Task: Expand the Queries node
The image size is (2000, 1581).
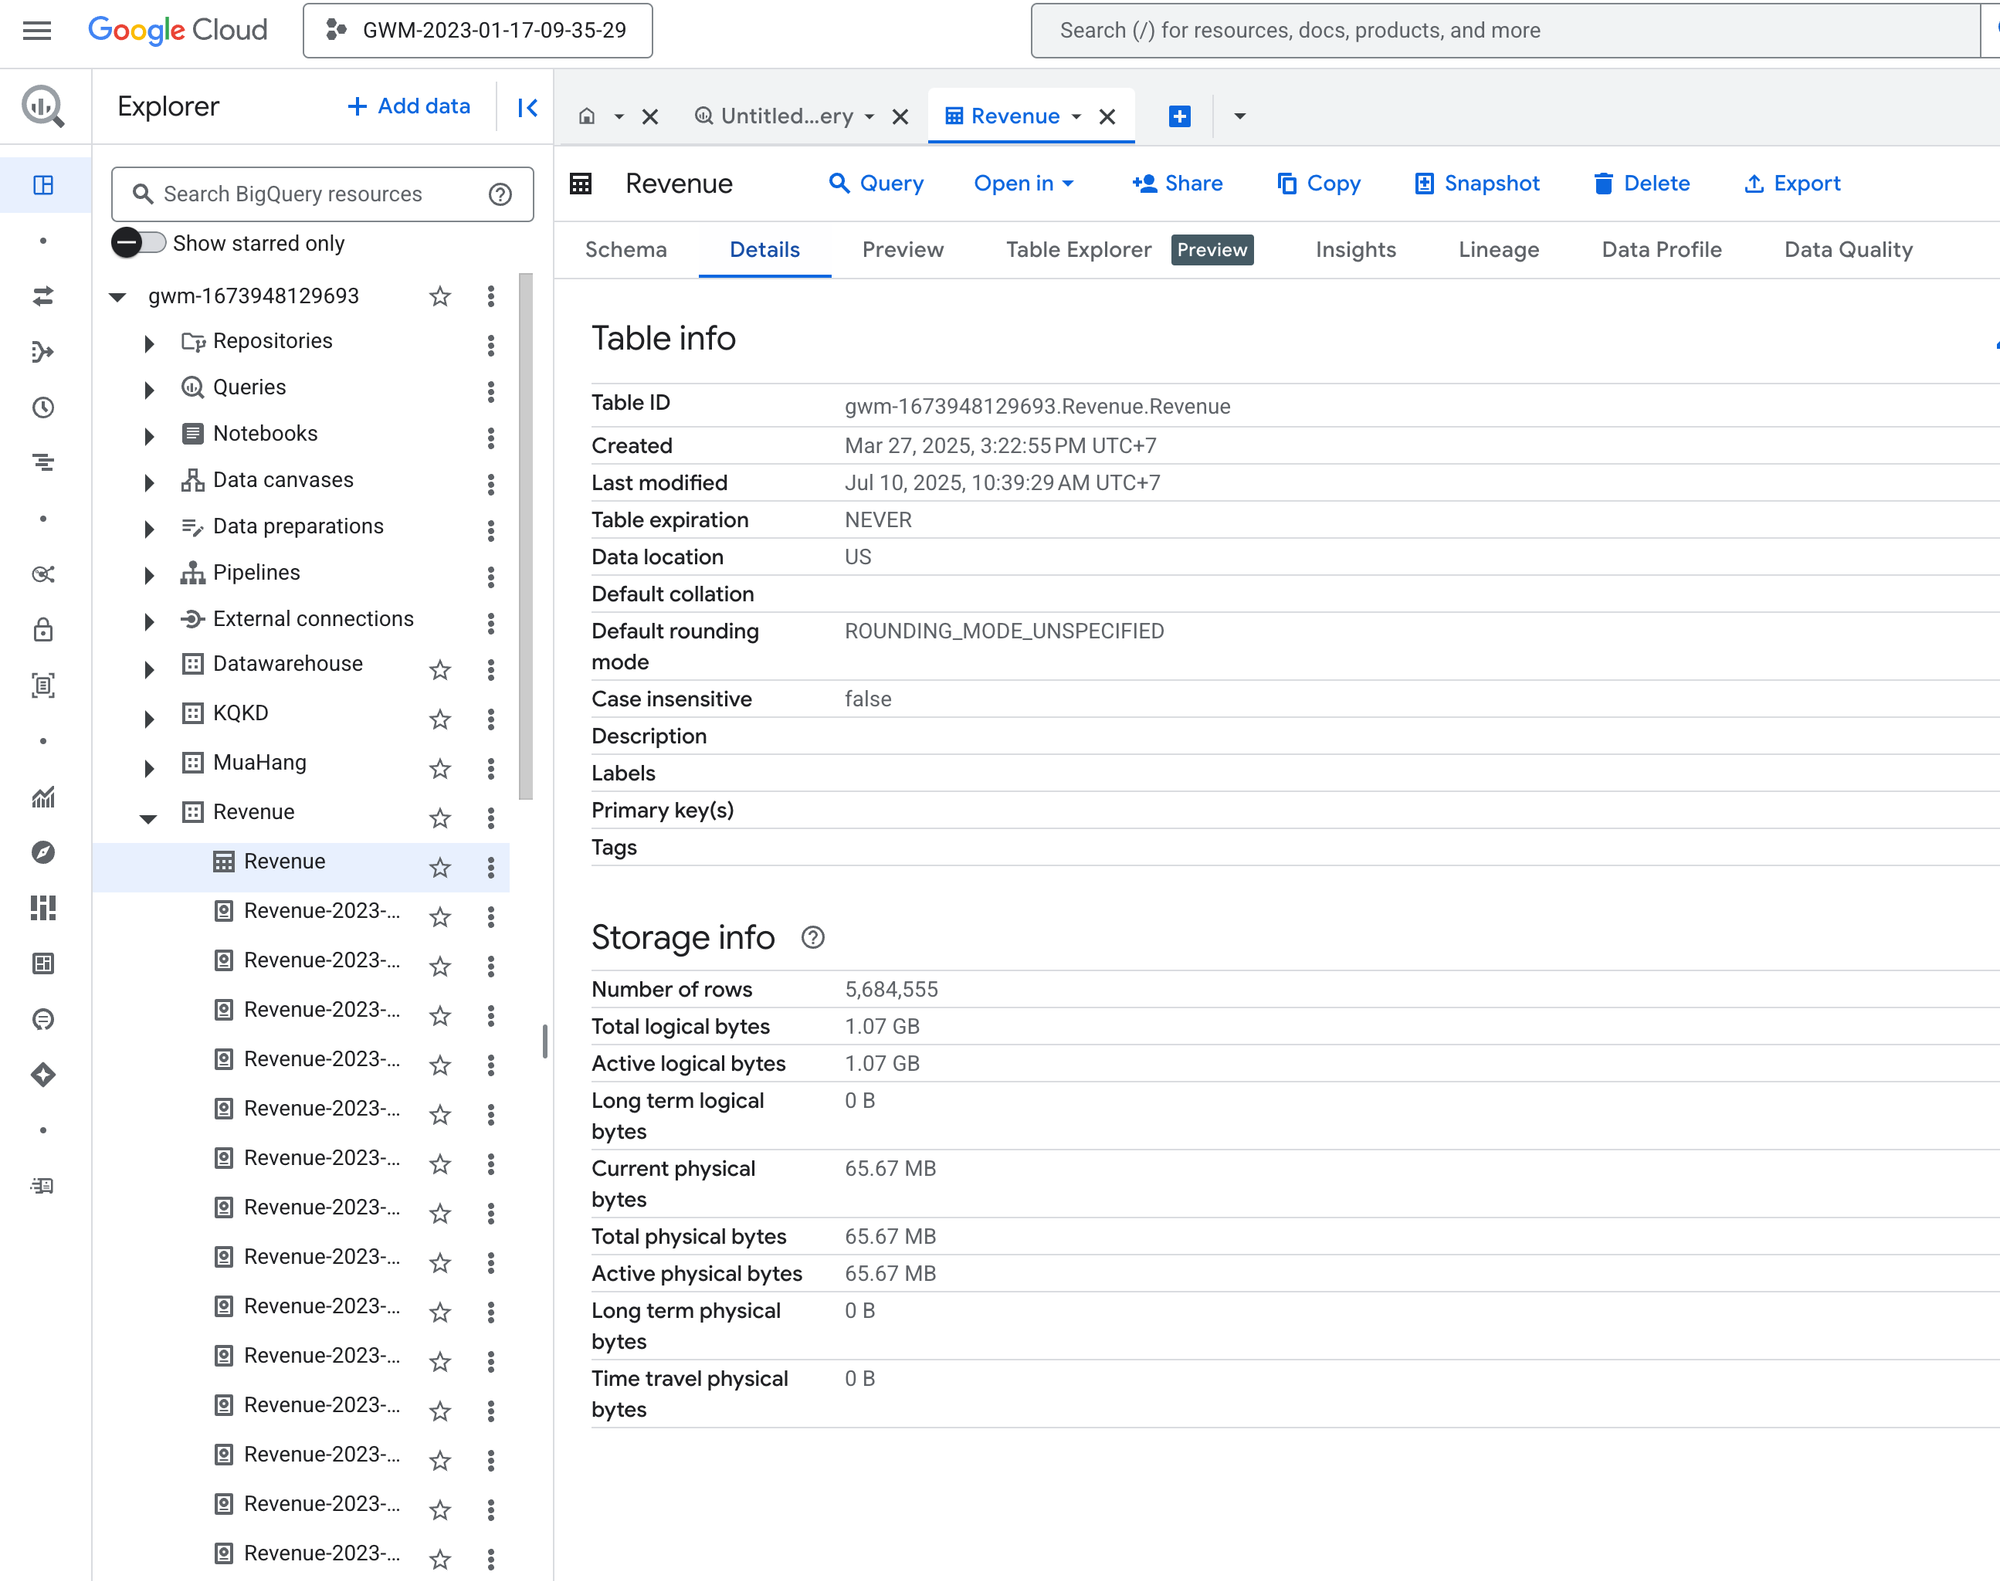Action: tap(149, 389)
